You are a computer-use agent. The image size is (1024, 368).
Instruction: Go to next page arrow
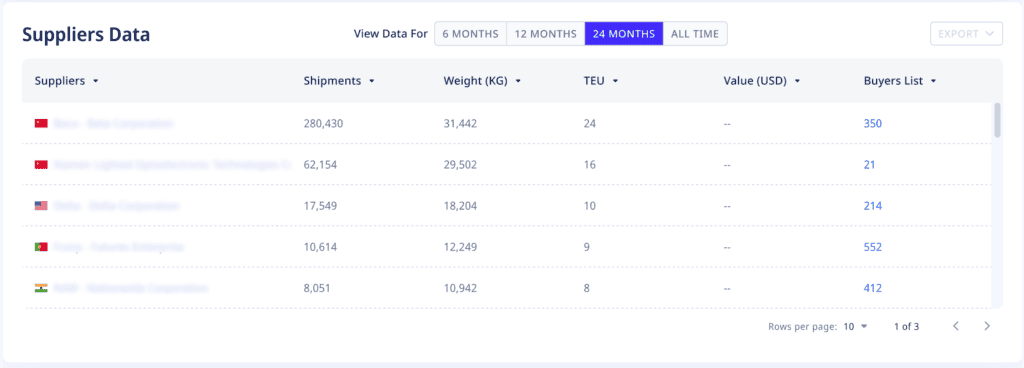pyautogui.click(x=987, y=326)
